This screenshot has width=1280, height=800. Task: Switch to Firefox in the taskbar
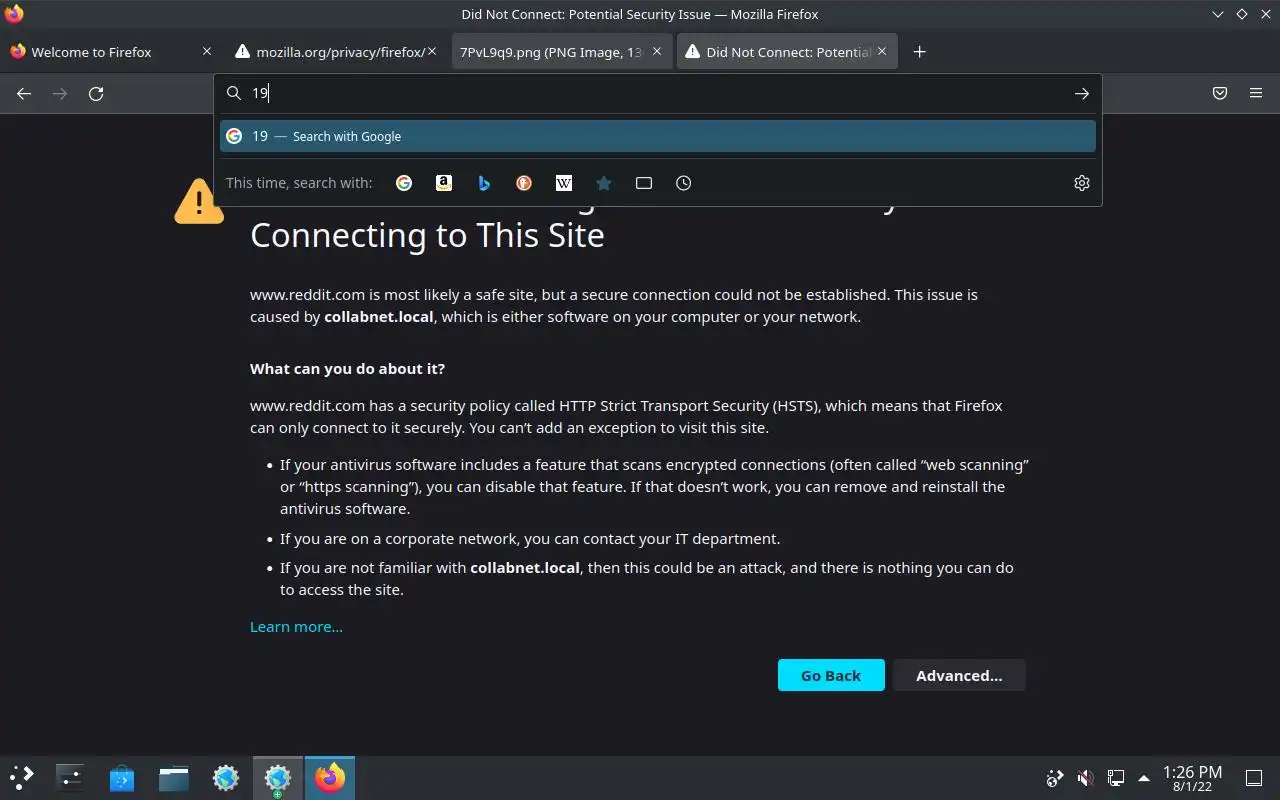330,778
